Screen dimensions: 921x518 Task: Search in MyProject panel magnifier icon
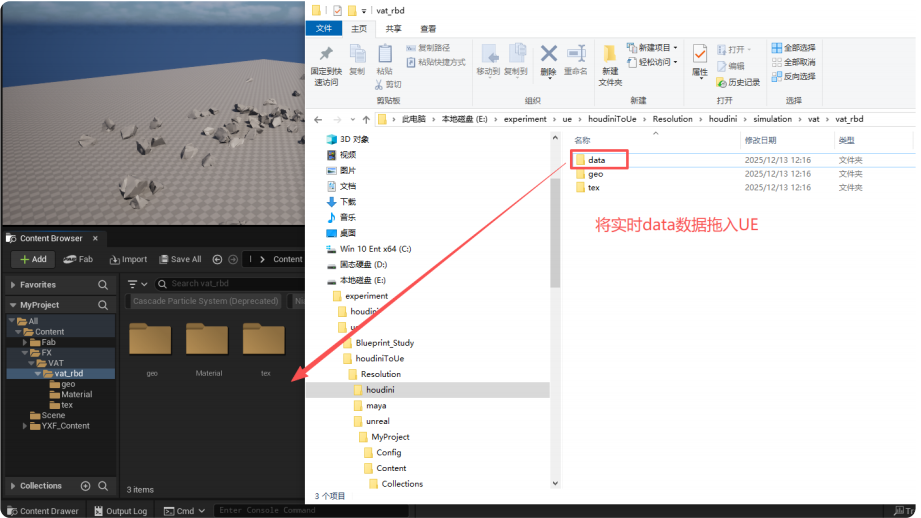point(103,305)
